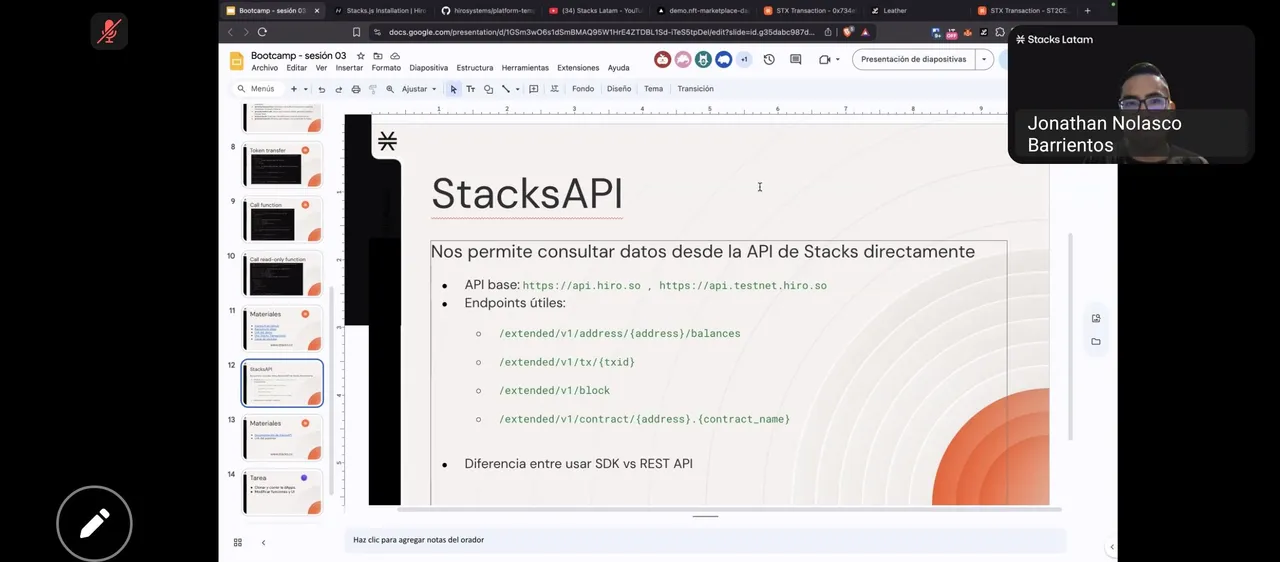This screenshot has height=562, width=1280.
Task: Open the Formato menu
Action: point(386,68)
